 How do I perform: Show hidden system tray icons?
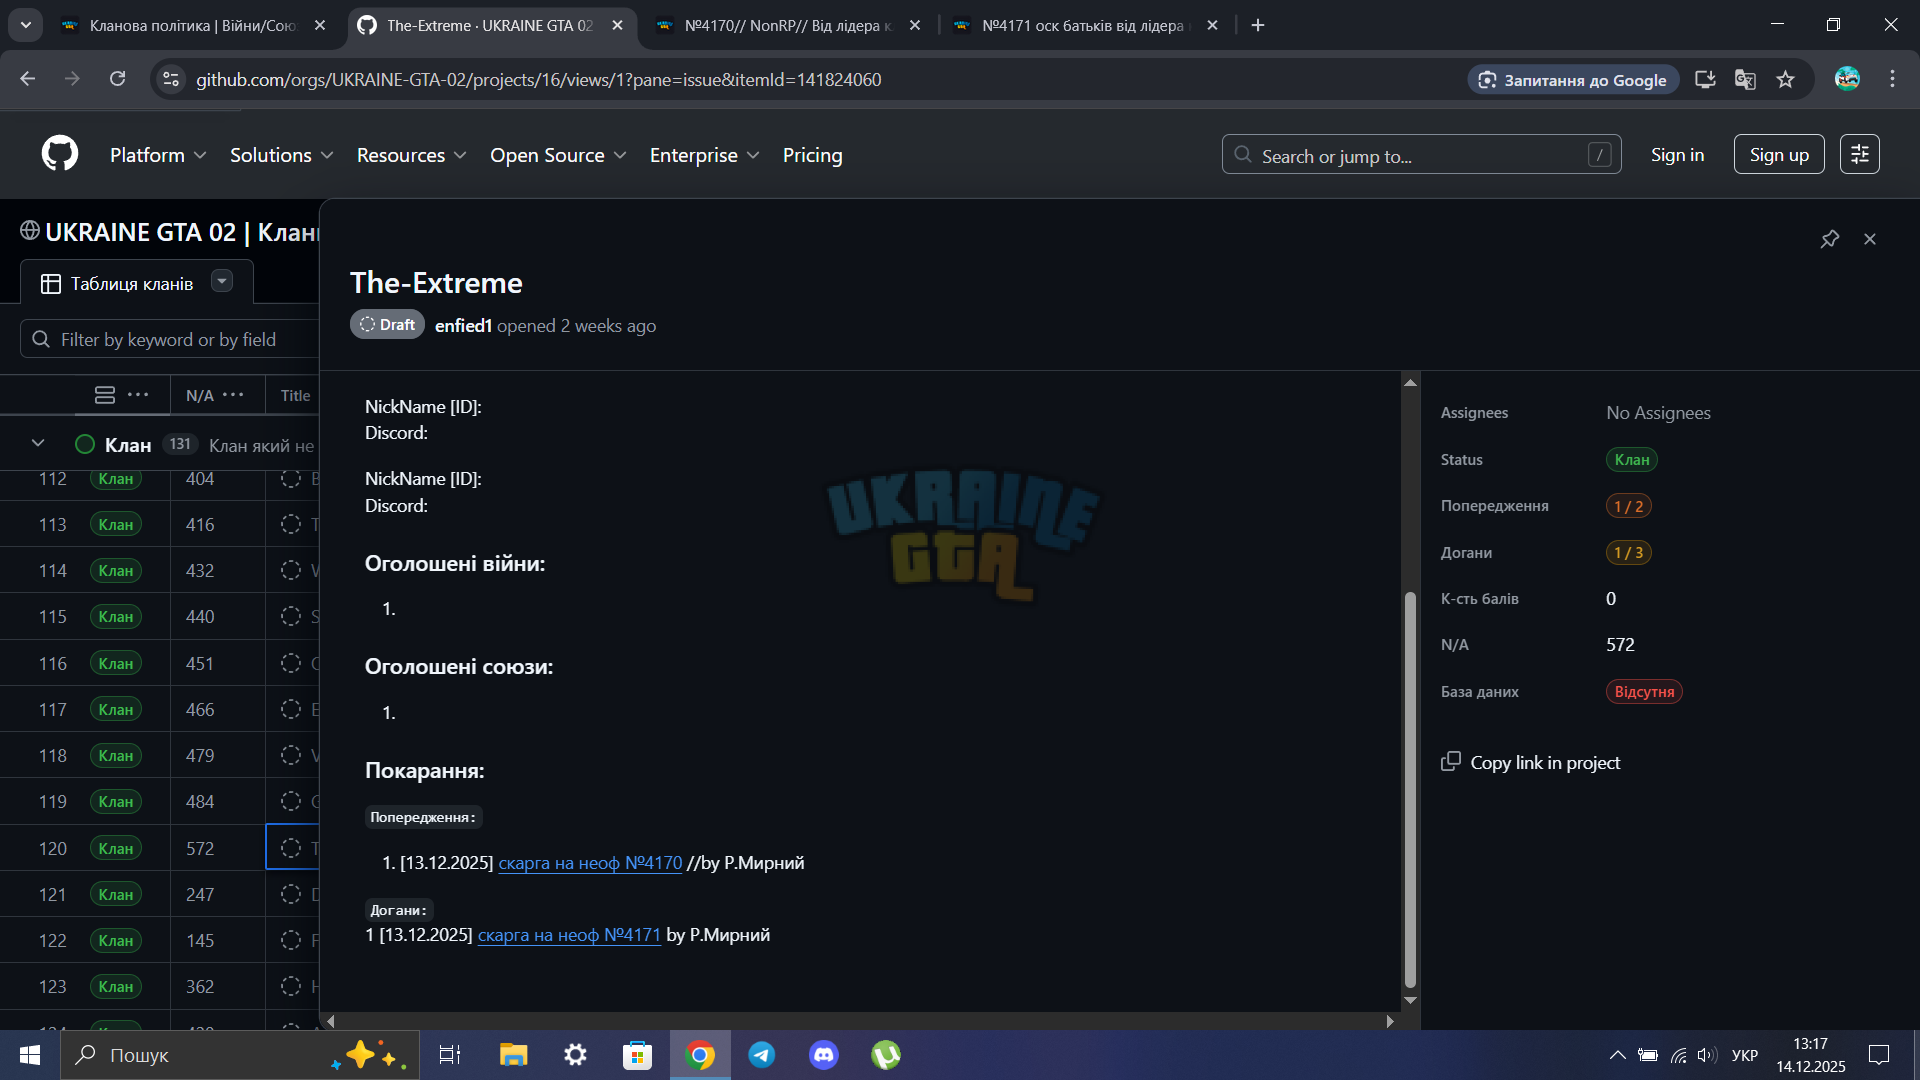pyautogui.click(x=1617, y=1055)
